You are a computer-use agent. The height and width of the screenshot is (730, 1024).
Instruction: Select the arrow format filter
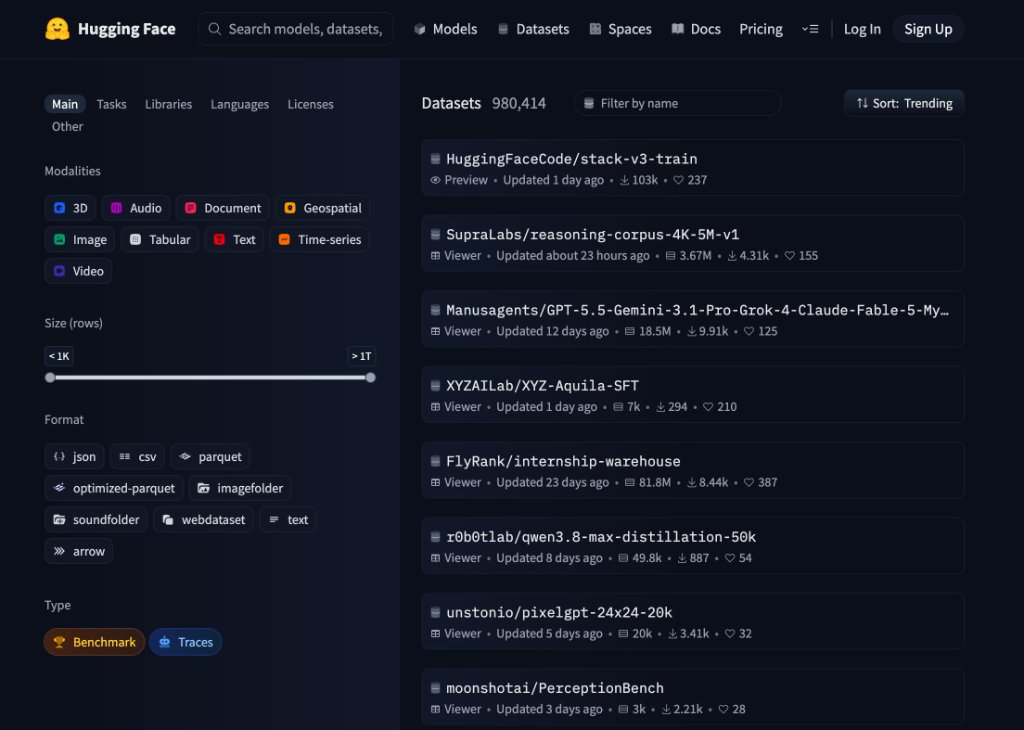tap(79, 551)
